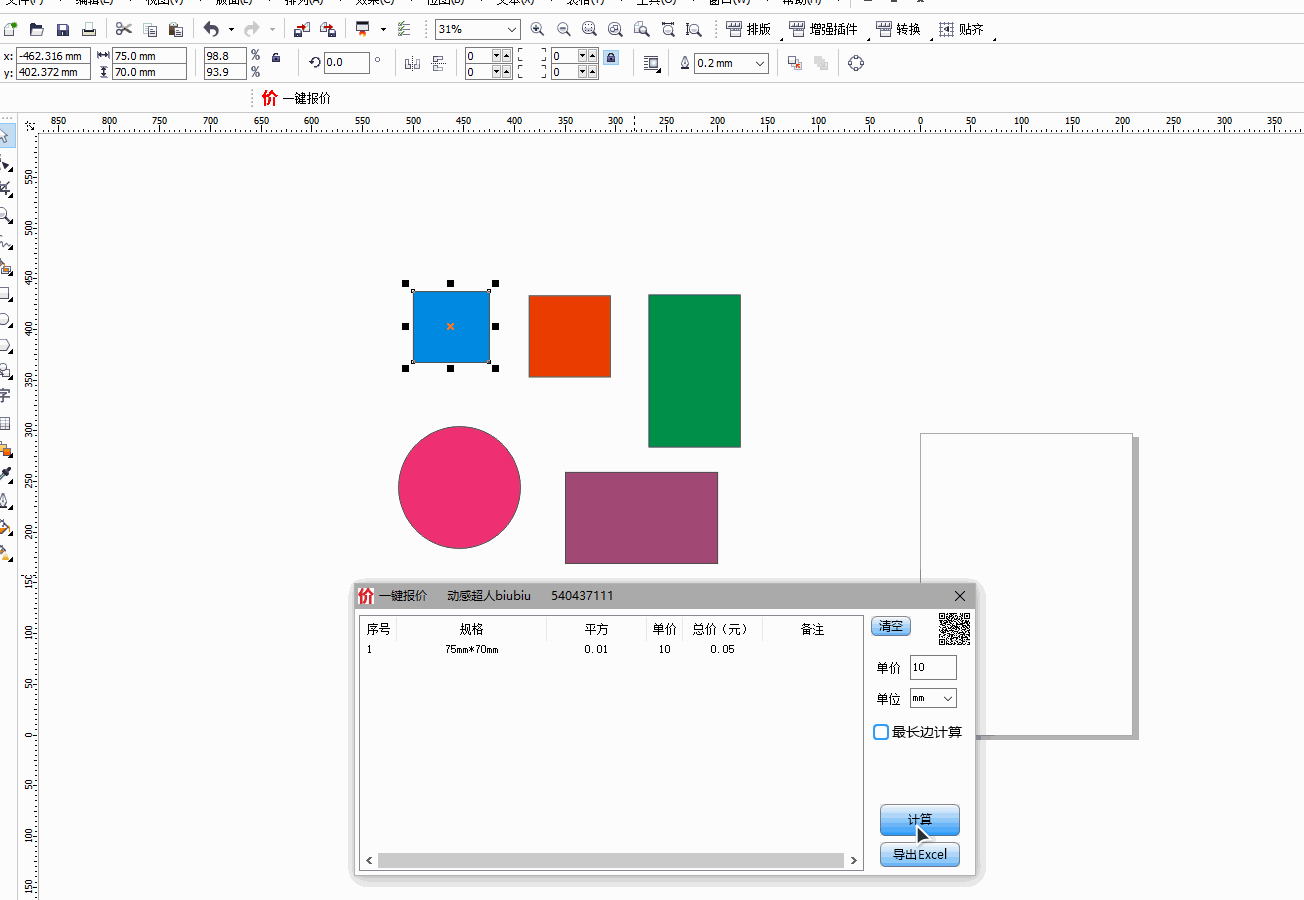Image resolution: width=1304 pixels, height=900 pixels.
Task: Select the Table tool in toolbox
Action: pos(5,423)
